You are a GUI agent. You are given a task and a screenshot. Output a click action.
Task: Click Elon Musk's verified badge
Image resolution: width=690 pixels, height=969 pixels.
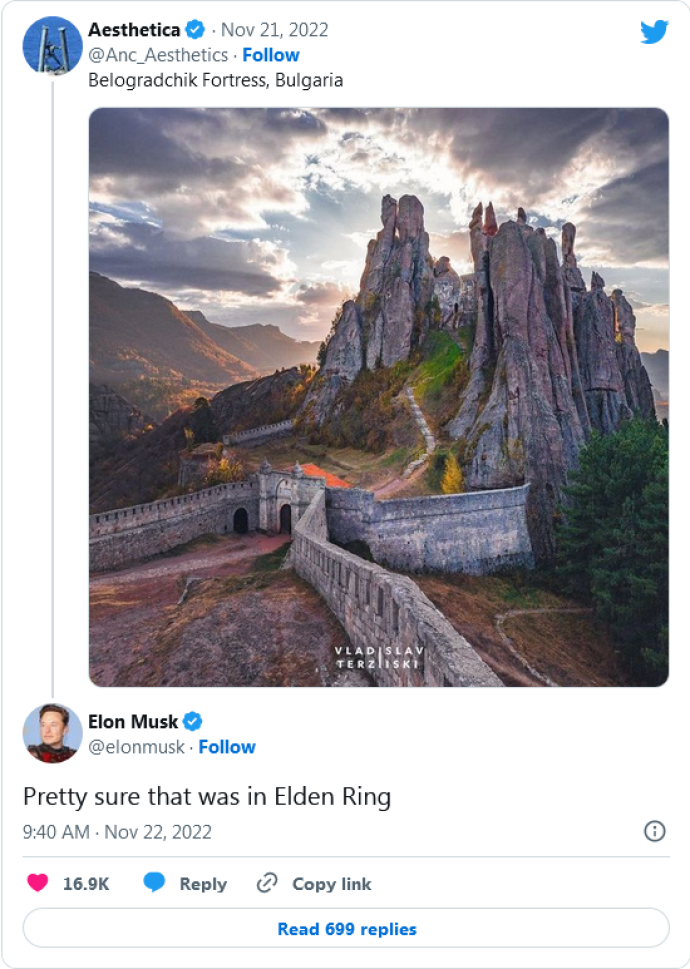point(193,721)
